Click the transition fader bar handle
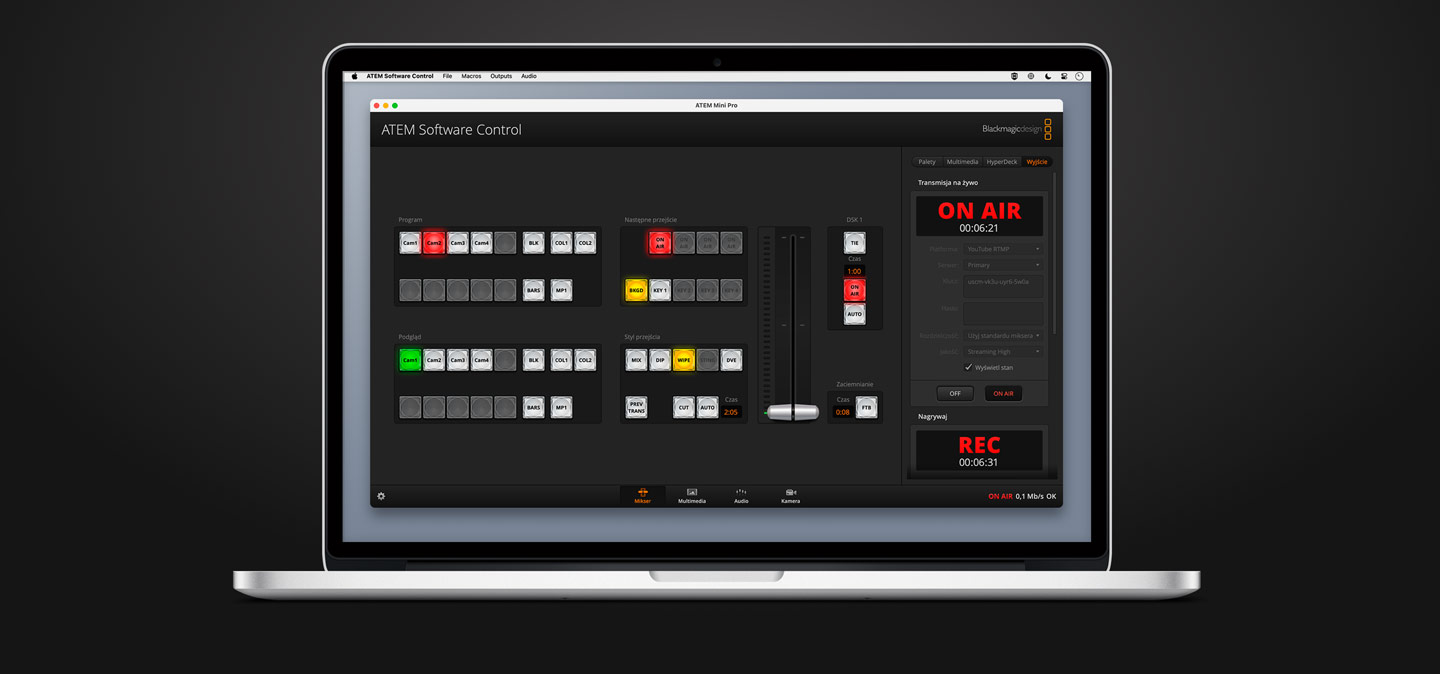Image resolution: width=1440 pixels, height=674 pixels. coord(793,411)
